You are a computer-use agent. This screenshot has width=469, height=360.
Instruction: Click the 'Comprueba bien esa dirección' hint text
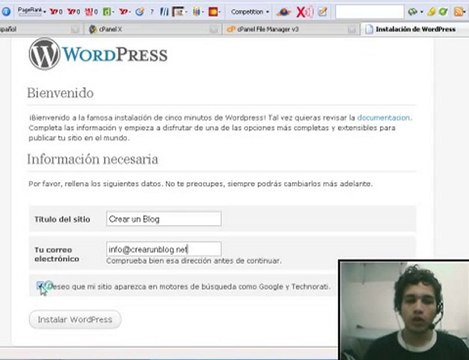194,261
